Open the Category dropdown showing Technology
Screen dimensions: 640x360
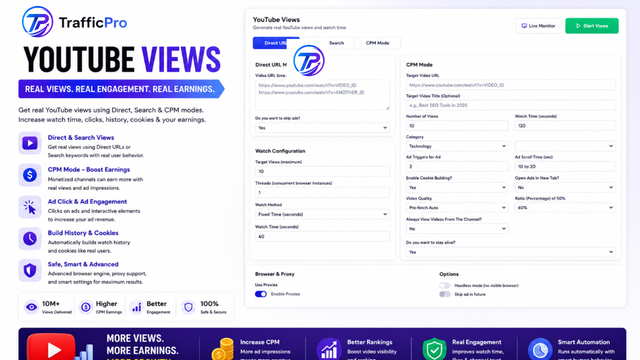point(457,146)
